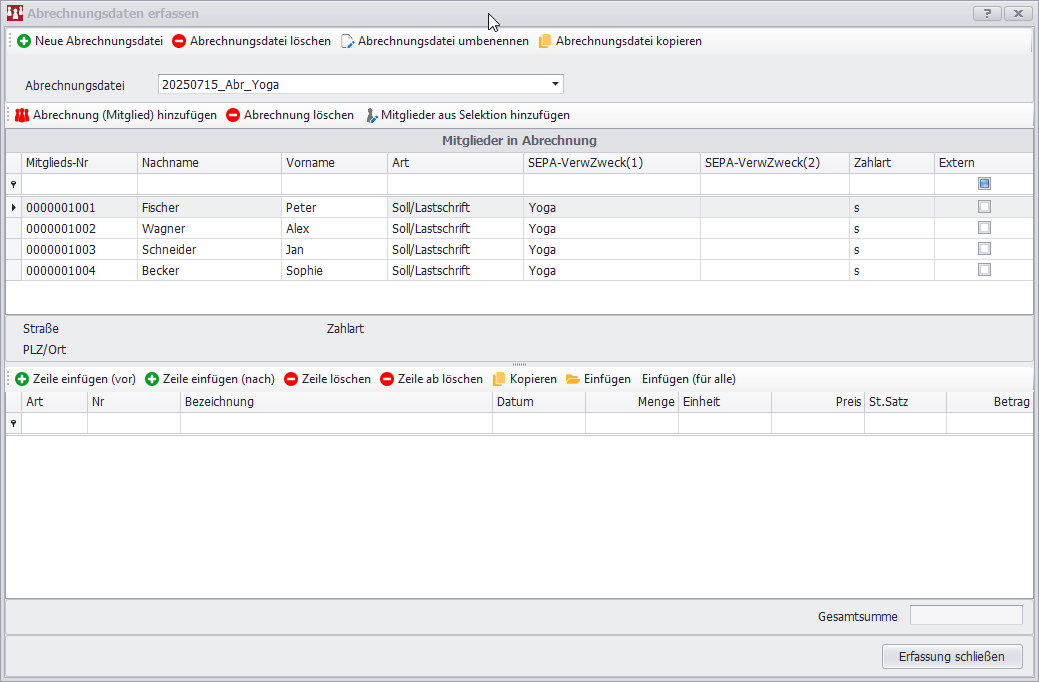Screen dimensions: 1039x682
Task: Sort by the Nachname column header
Action: click(208, 162)
